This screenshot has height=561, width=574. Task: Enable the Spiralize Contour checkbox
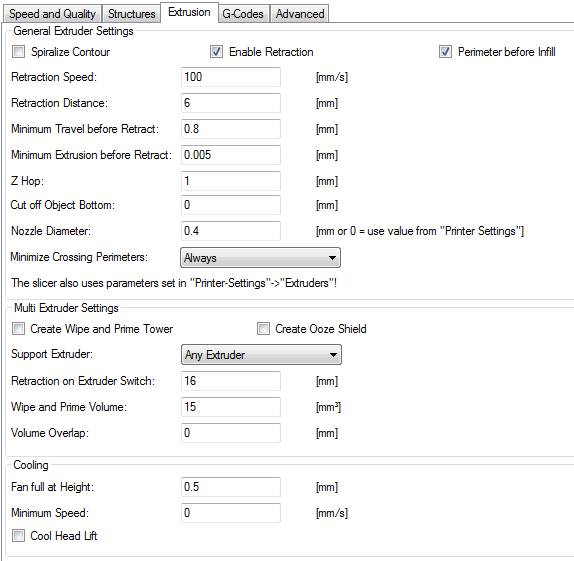pyautogui.click(x=18, y=52)
